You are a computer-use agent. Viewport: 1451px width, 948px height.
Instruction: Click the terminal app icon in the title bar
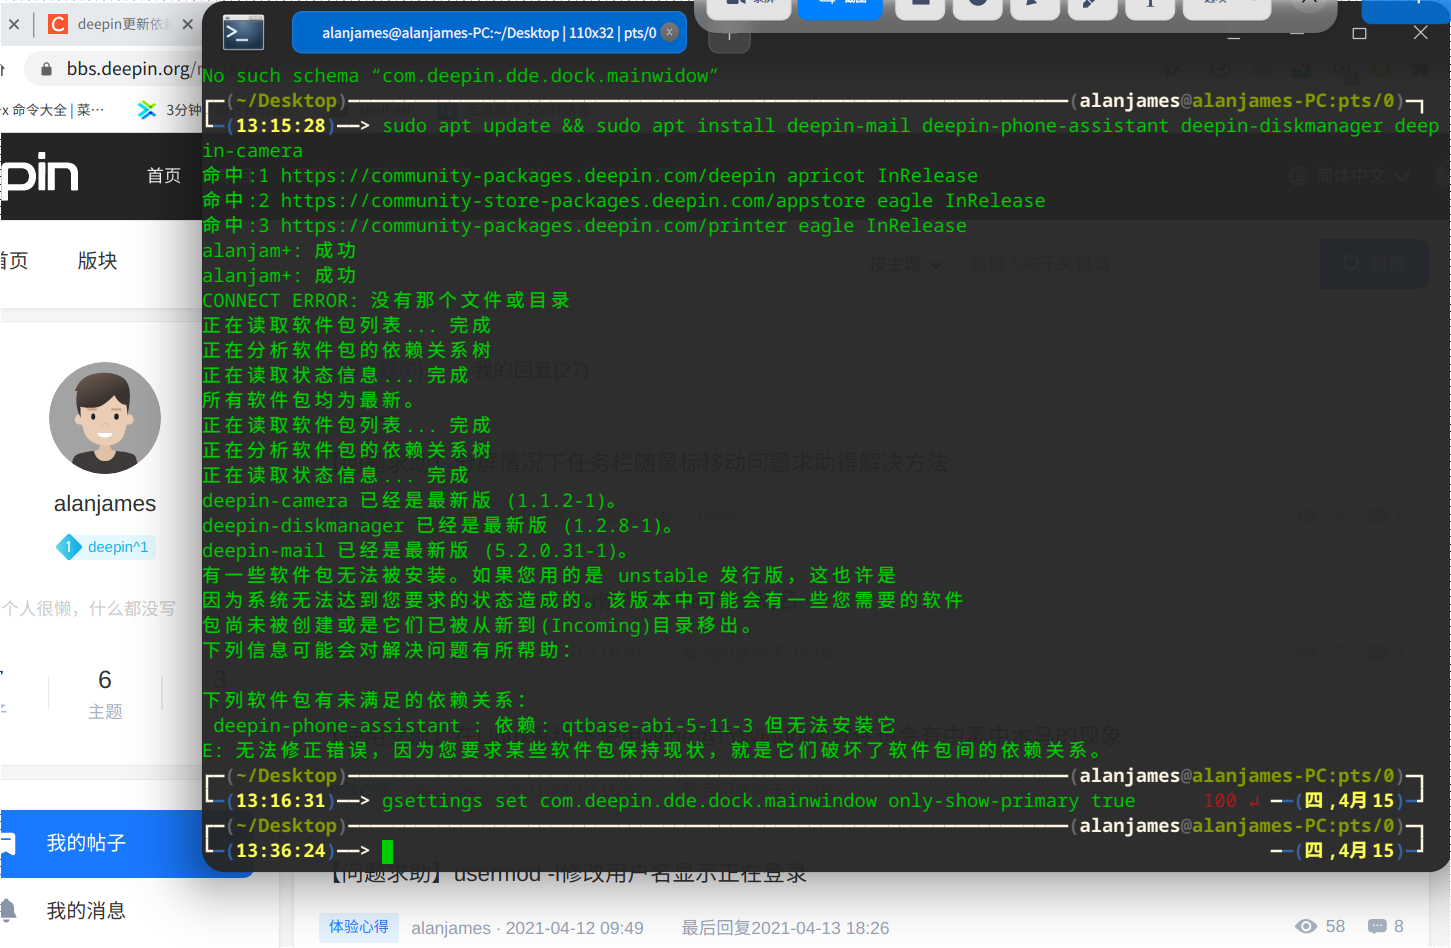pos(243,33)
